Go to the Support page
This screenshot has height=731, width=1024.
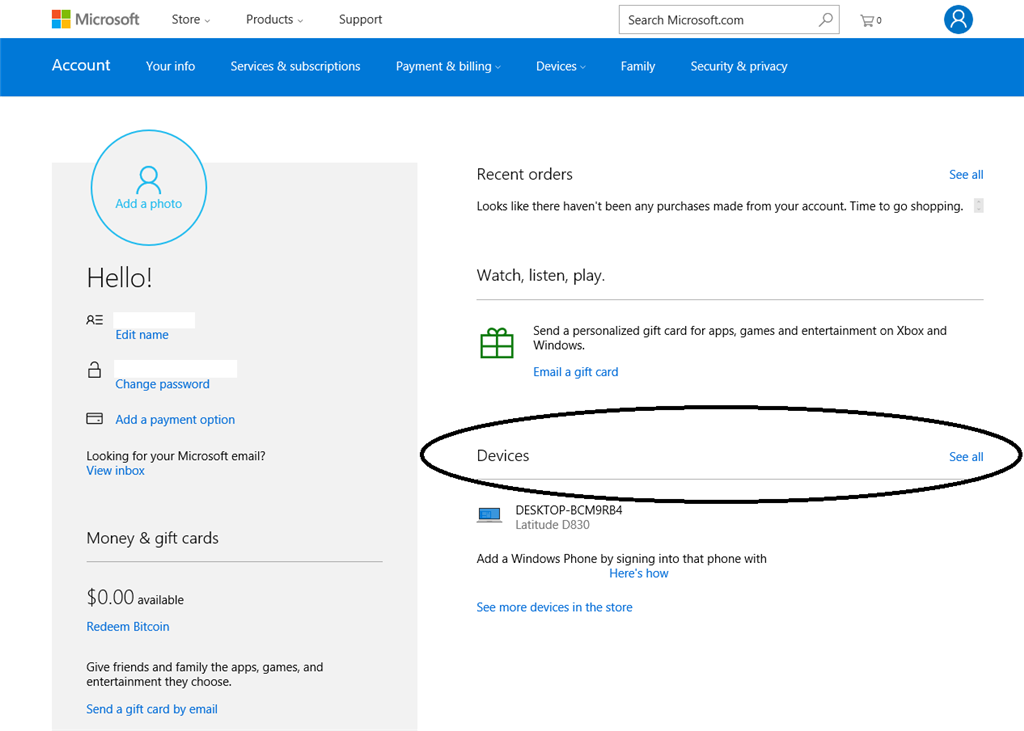click(x=360, y=20)
